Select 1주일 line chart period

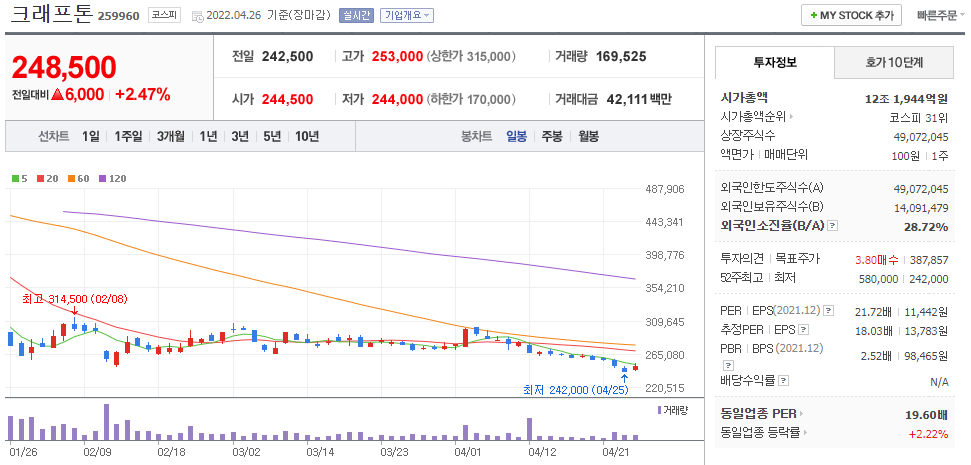[128, 136]
